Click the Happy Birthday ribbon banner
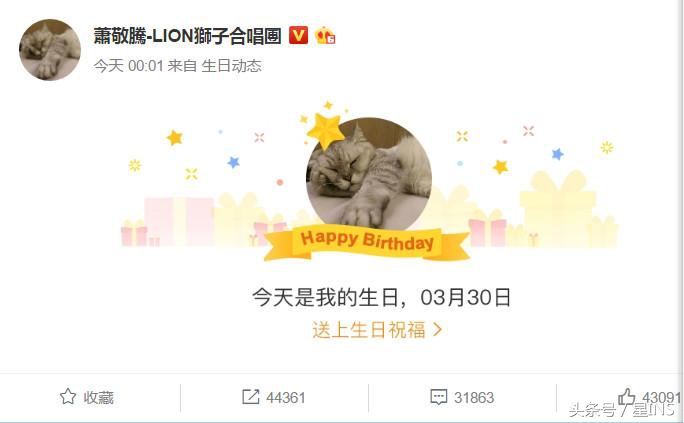The height and width of the screenshot is (423, 684). (367, 242)
